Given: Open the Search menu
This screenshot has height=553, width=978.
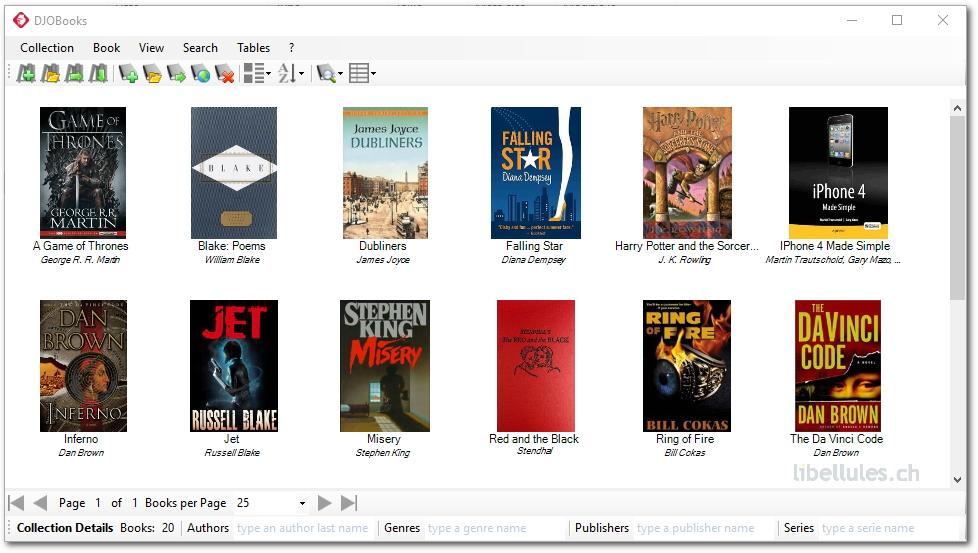Looking at the screenshot, I should pyautogui.click(x=200, y=48).
